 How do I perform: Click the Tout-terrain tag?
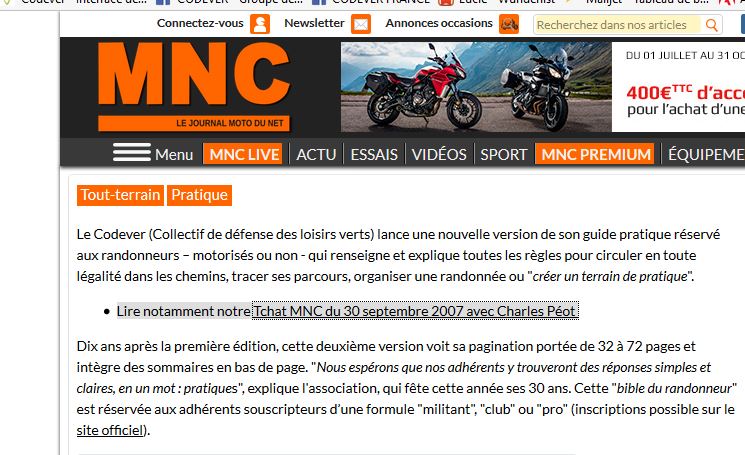(x=120, y=195)
